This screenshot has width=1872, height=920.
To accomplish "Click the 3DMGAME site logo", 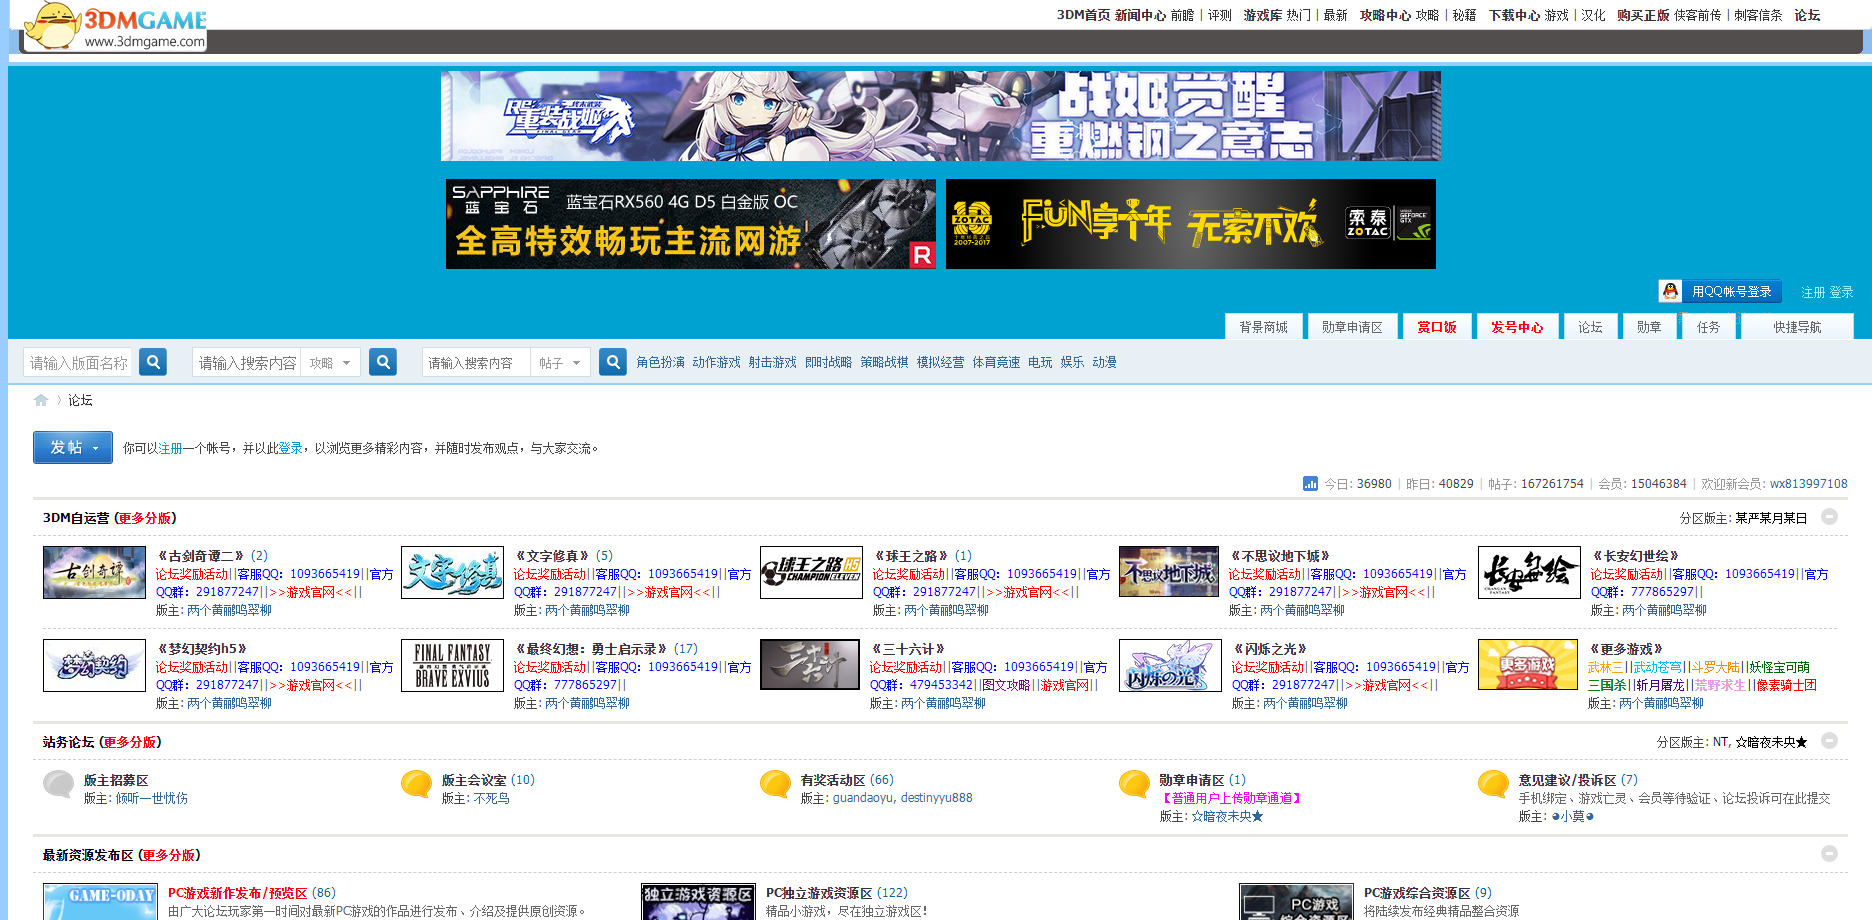I will [115, 26].
